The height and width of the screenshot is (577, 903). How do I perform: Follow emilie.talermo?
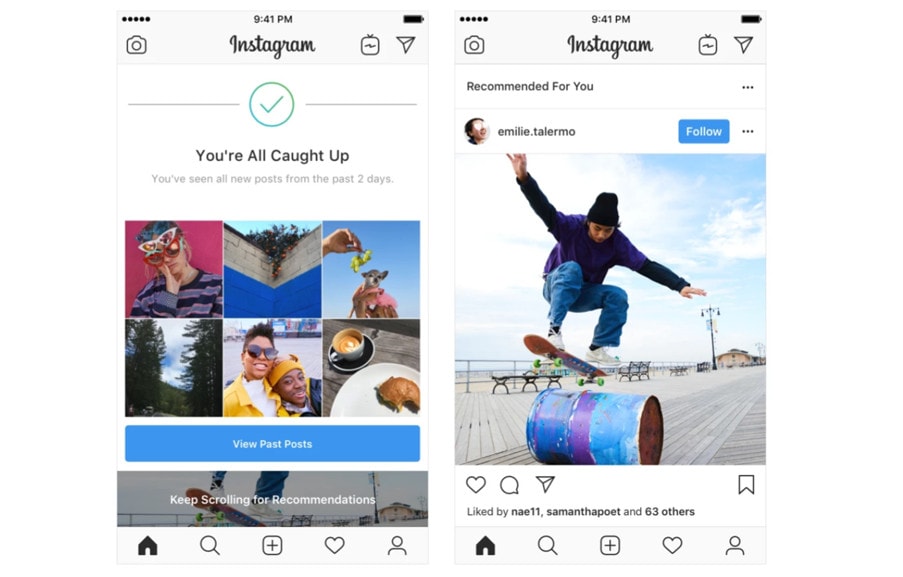point(703,131)
